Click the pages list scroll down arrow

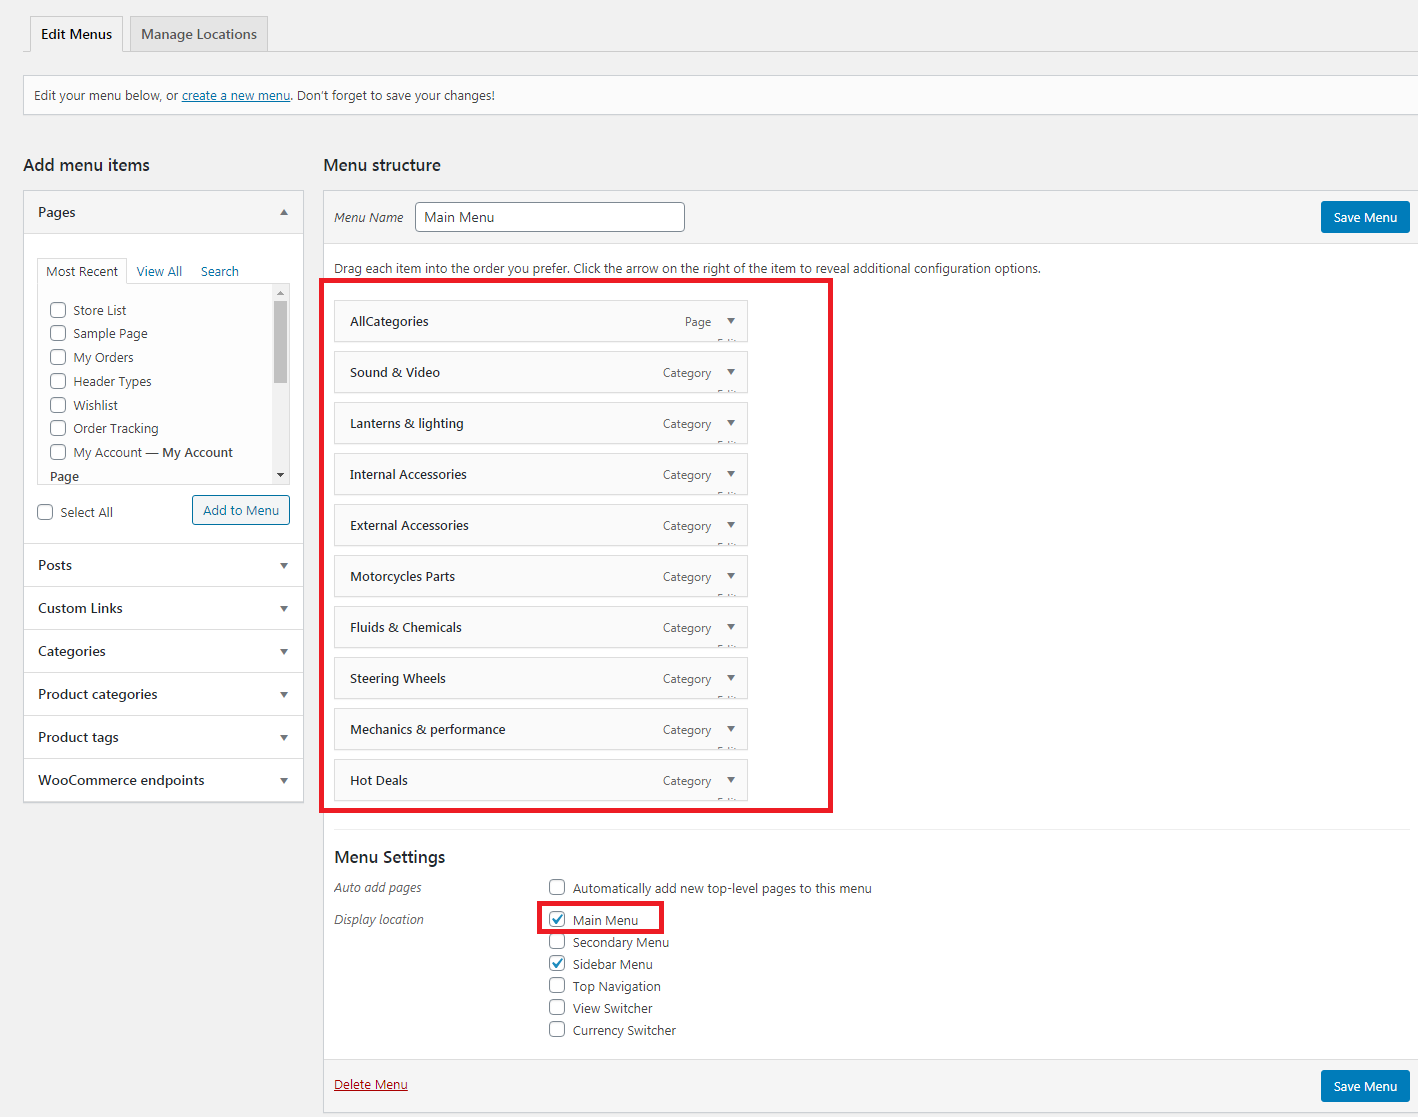[281, 475]
